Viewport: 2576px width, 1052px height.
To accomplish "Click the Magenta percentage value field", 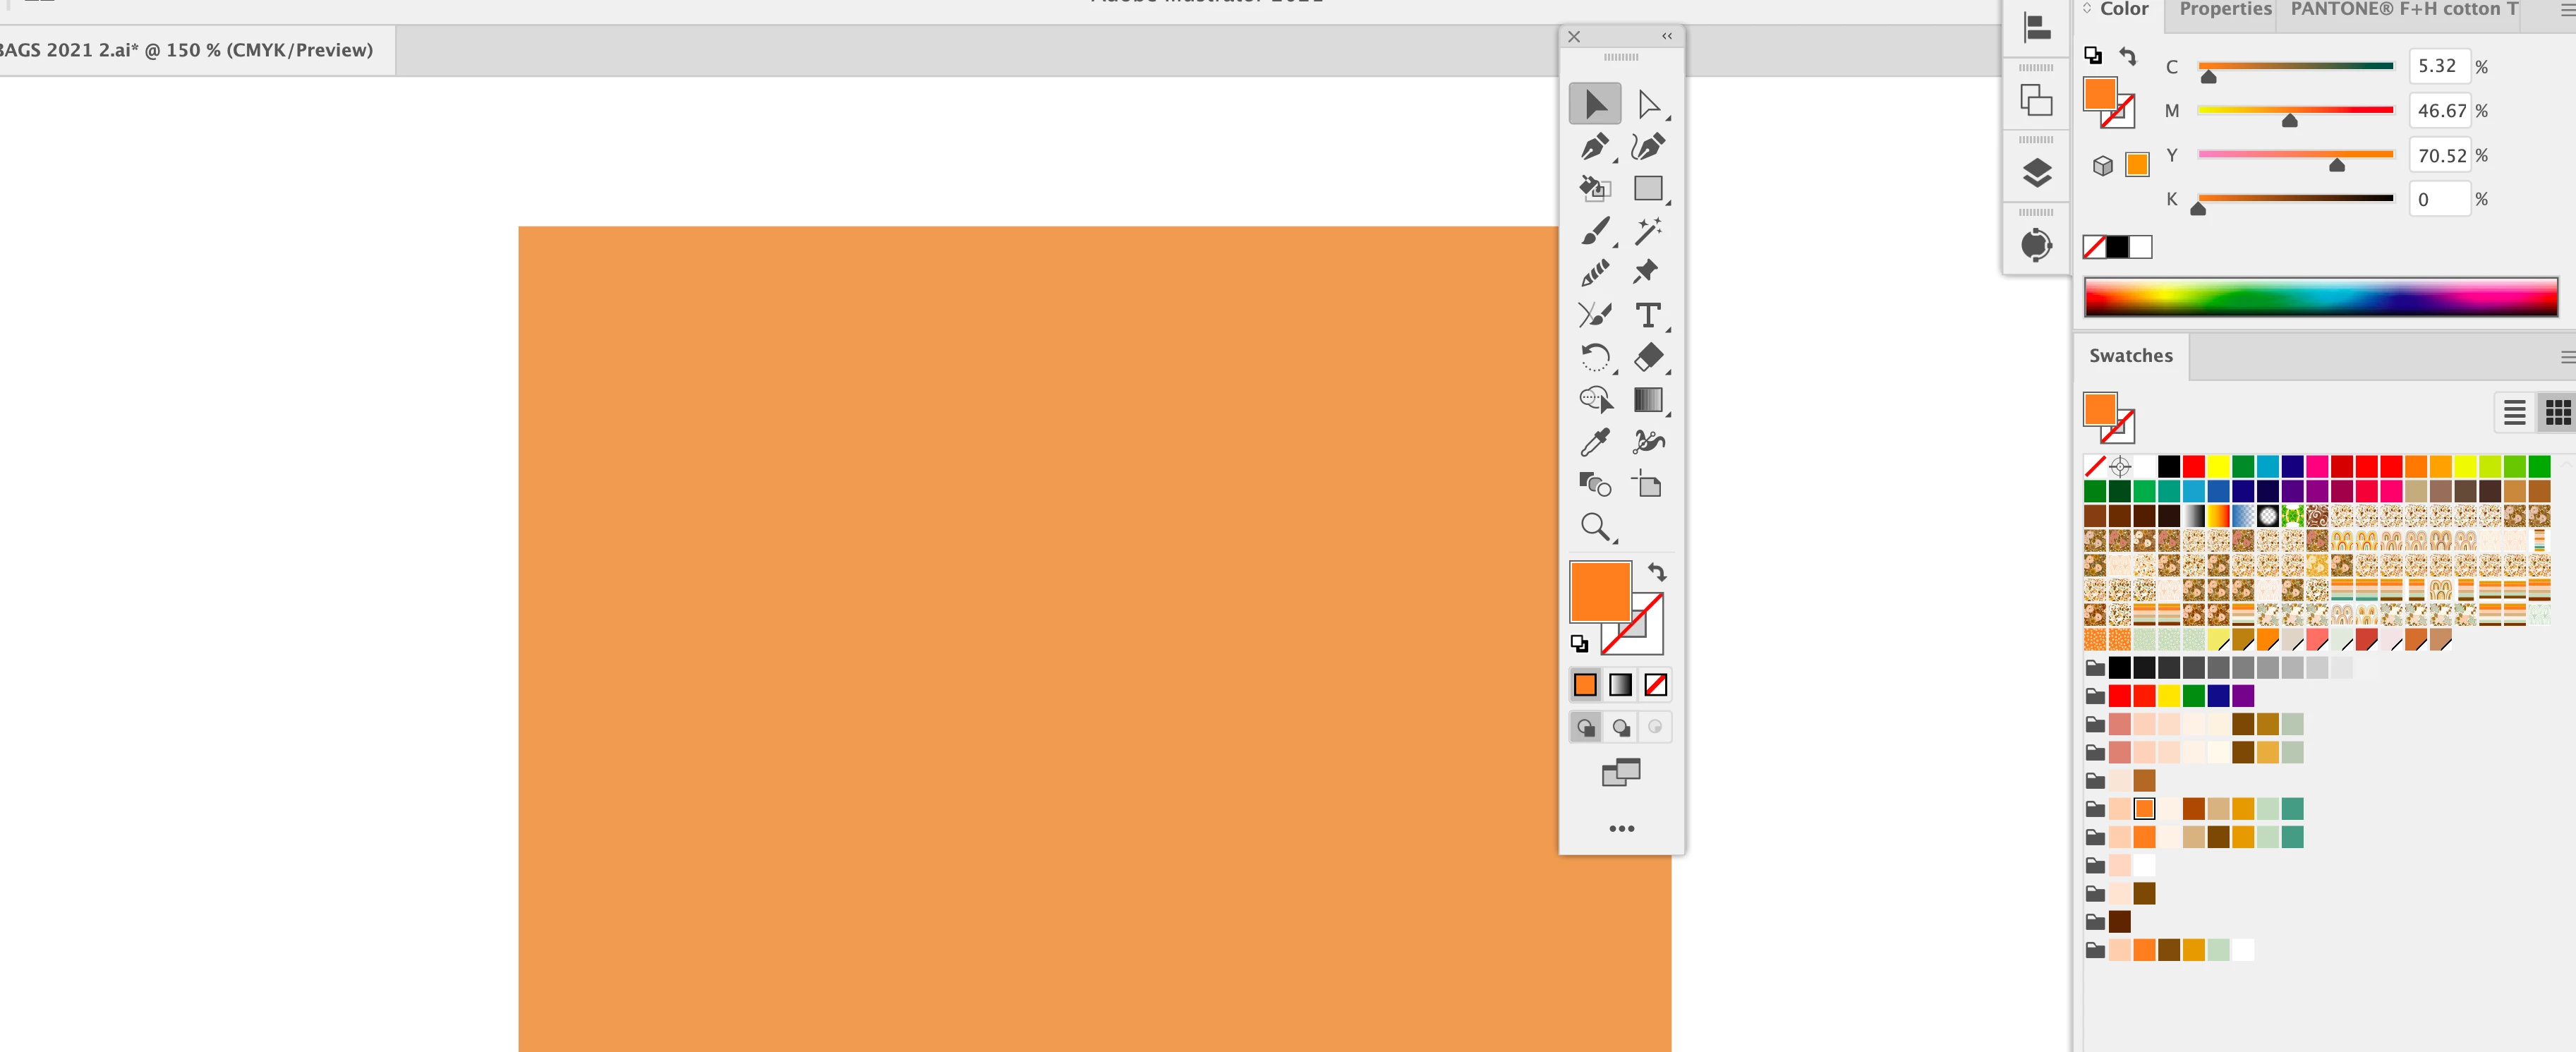I will [2440, 111].
